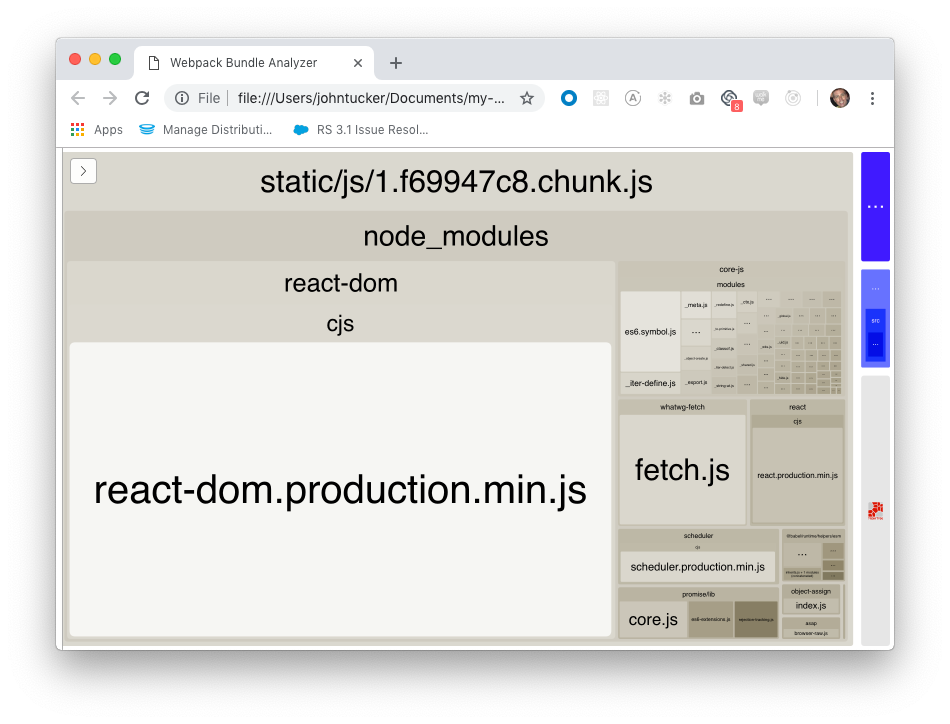The width and height of the screenshot is (950, 724).
Task: Select the asap group label
Action: tap(811, 623)
